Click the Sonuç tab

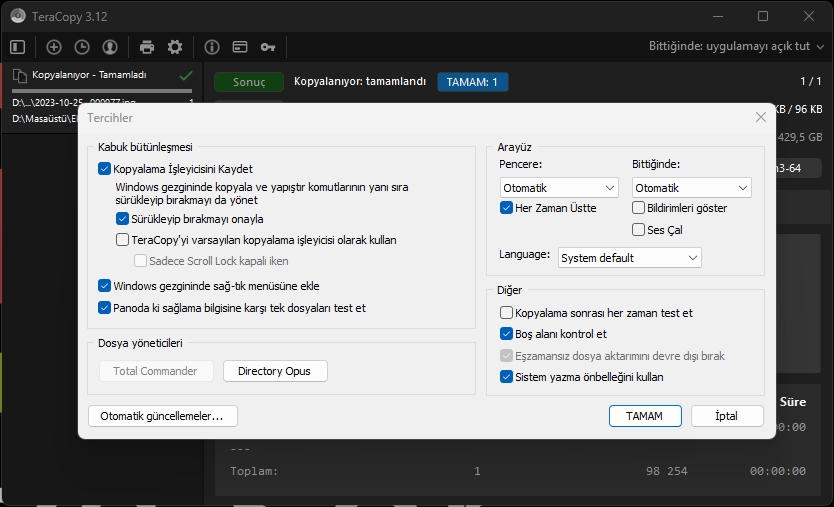(249, 82)
